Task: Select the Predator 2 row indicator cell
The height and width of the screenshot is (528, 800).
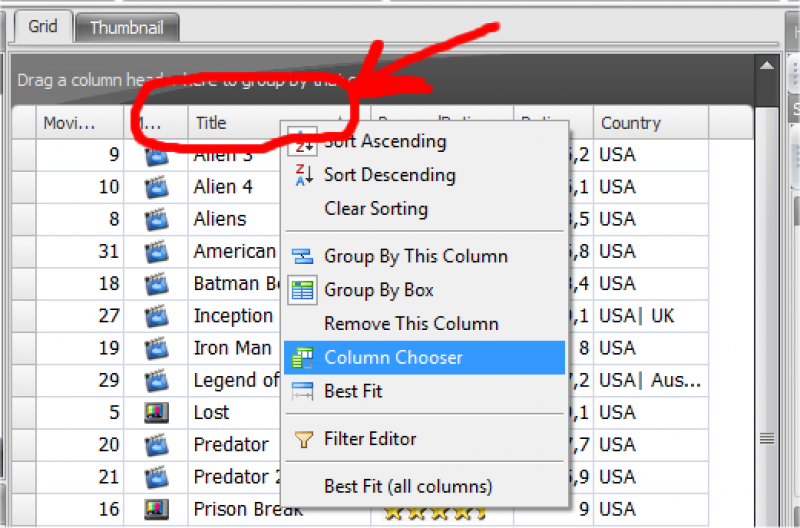Action: point(24,477)
